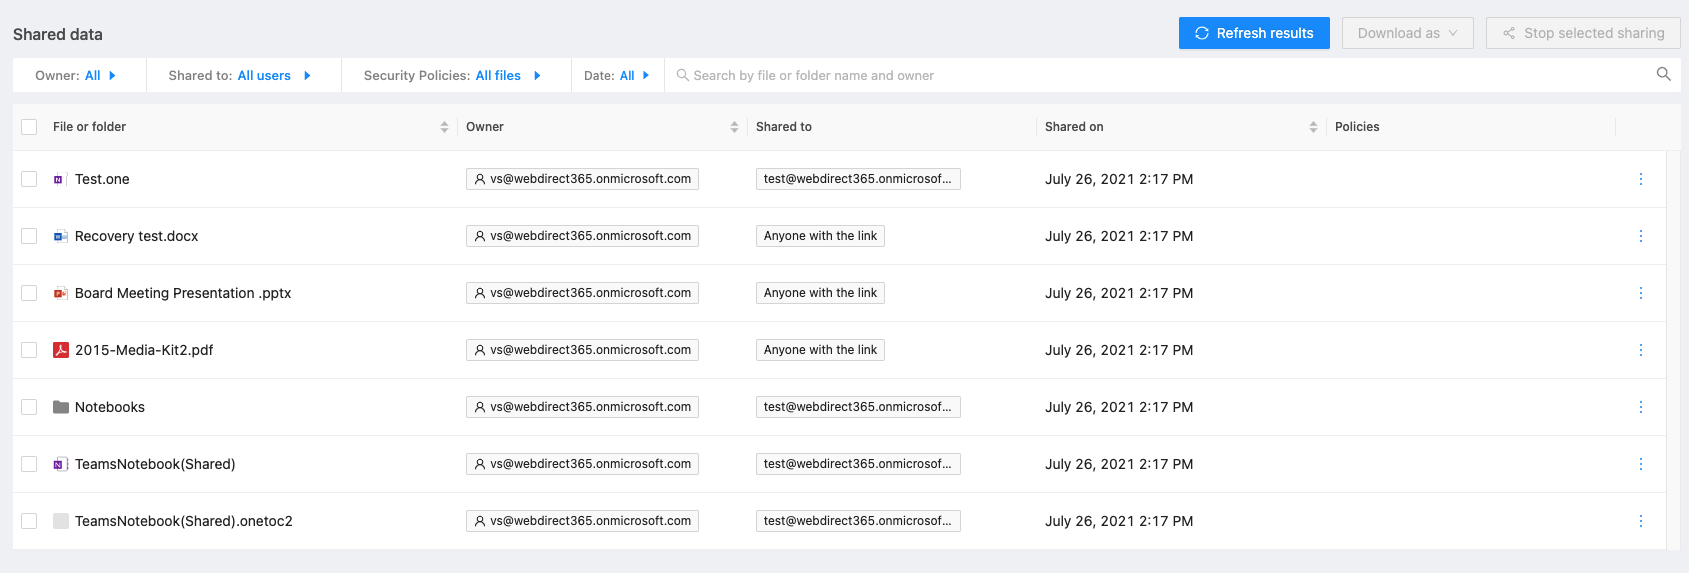Select all rows with the header checkbox

tap(29, 127)
